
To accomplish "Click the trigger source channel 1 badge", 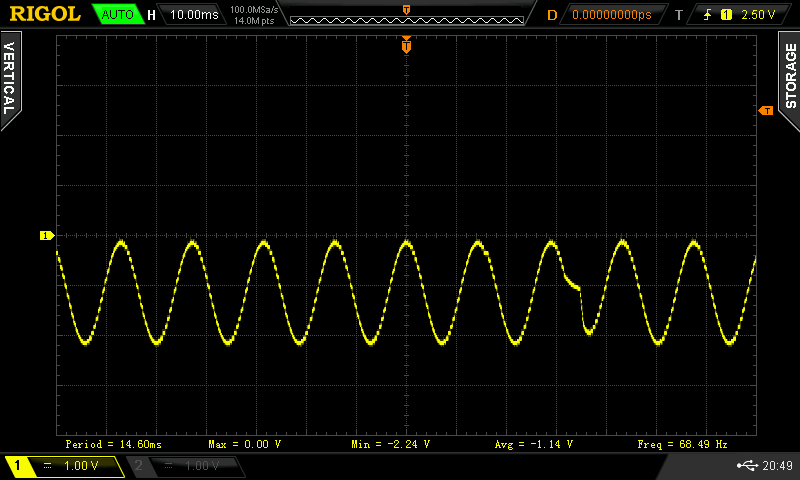I will 726,15.
